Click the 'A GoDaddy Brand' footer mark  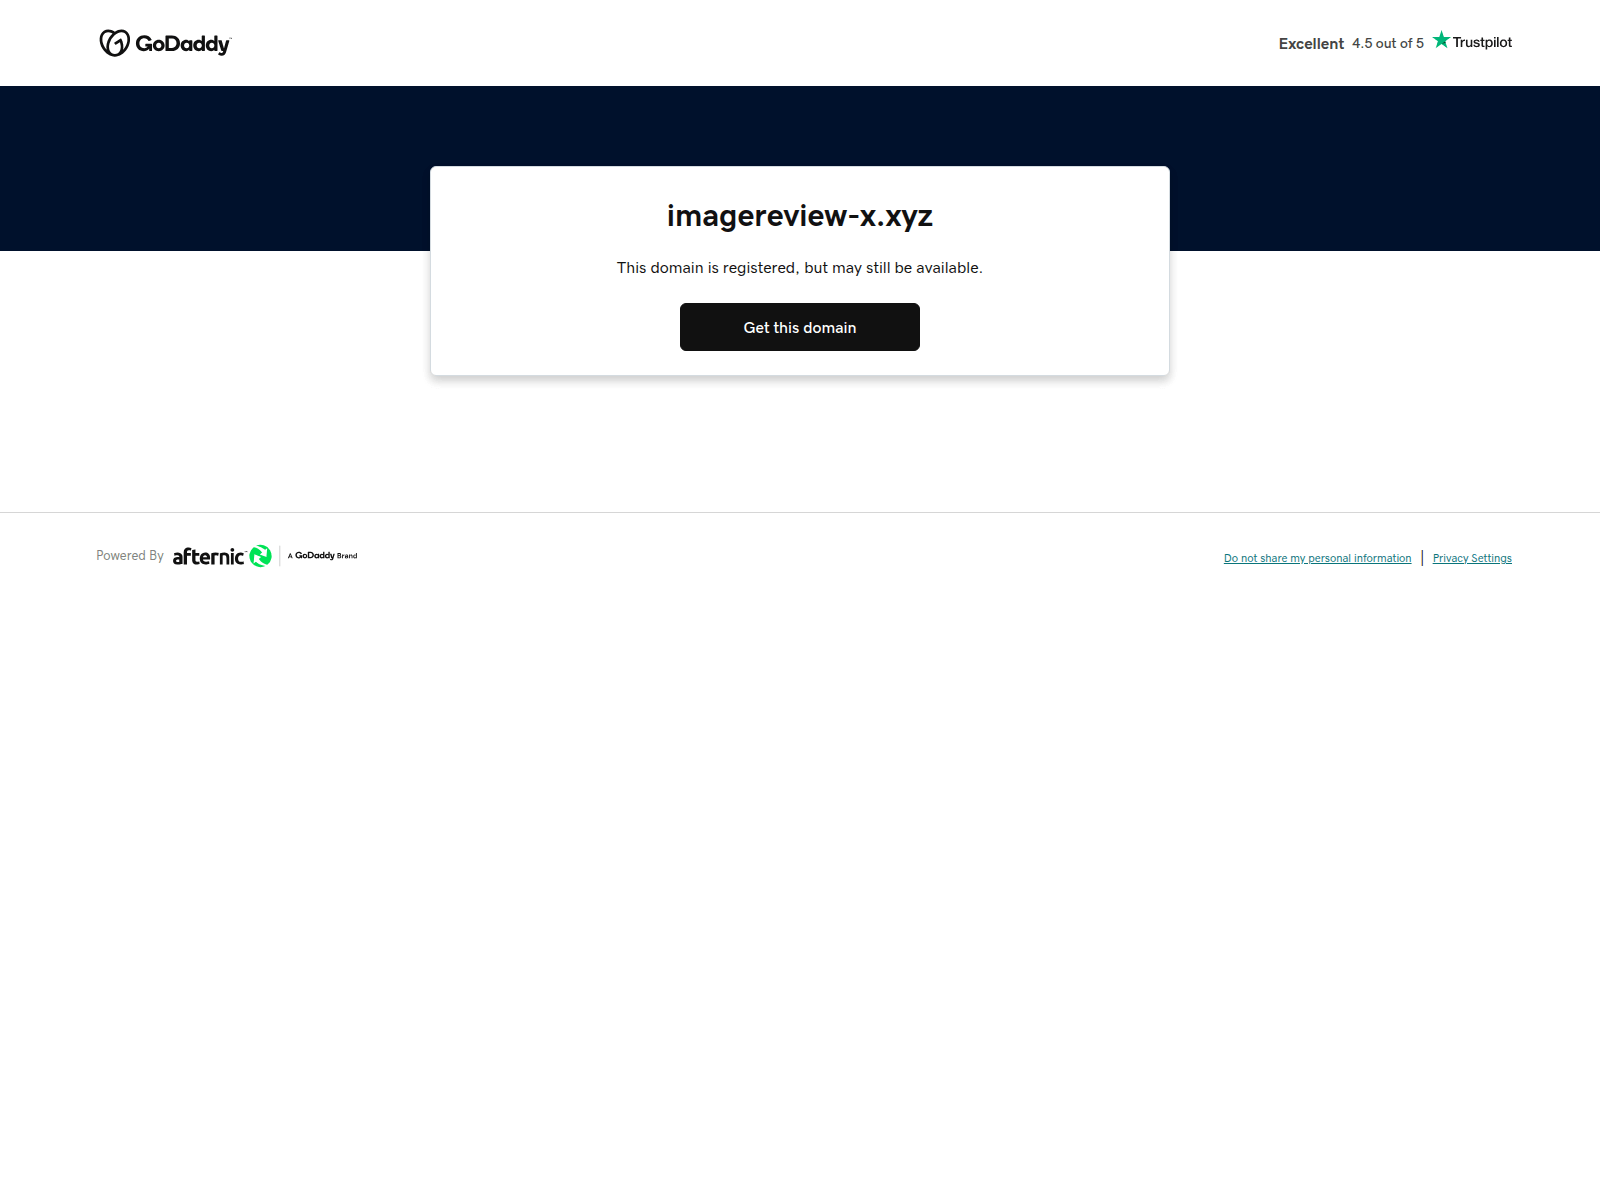click(x=322, y=556)
